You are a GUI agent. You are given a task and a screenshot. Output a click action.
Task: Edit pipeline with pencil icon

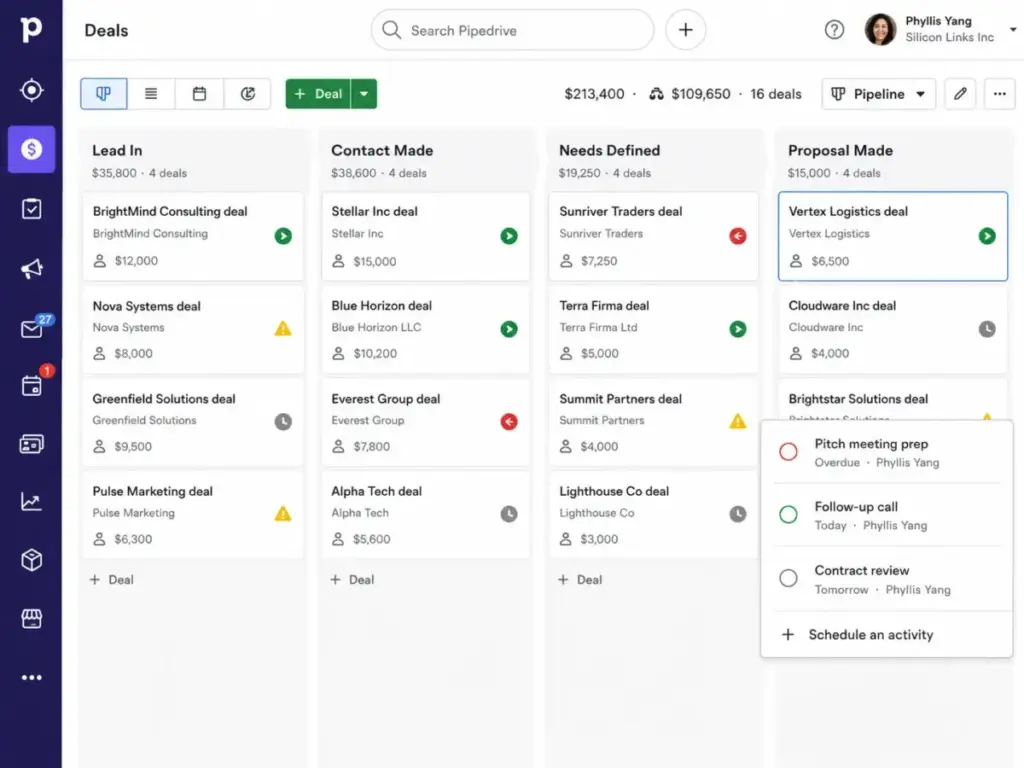pos(960,94)
